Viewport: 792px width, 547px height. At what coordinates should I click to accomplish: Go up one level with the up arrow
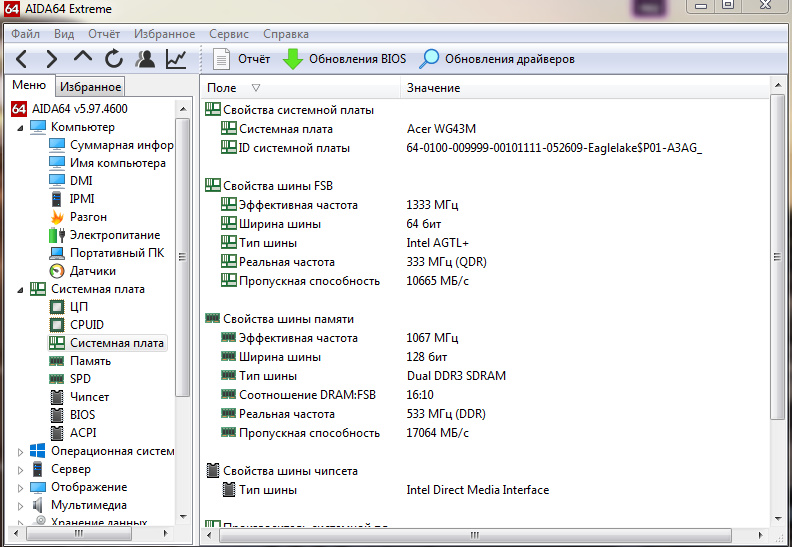(83, 58)
